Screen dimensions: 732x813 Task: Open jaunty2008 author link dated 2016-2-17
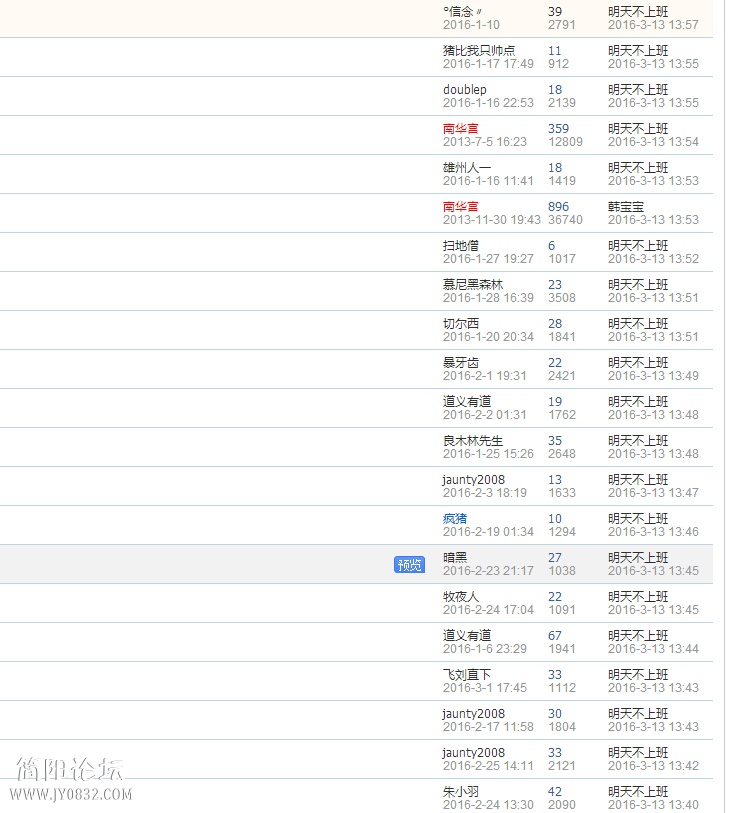pos(473,713)
